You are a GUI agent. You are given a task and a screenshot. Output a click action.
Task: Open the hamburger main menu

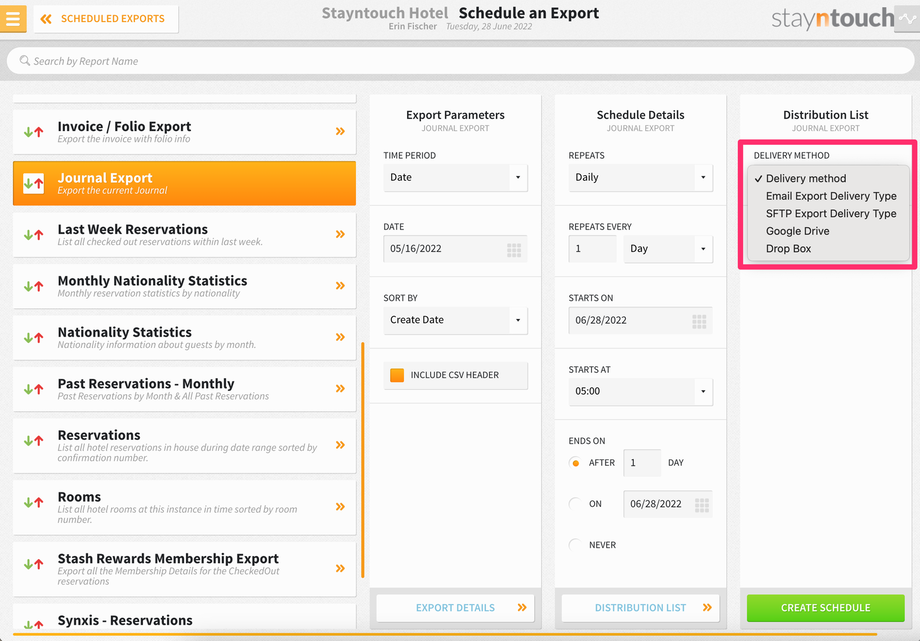(x=12, y=18)
